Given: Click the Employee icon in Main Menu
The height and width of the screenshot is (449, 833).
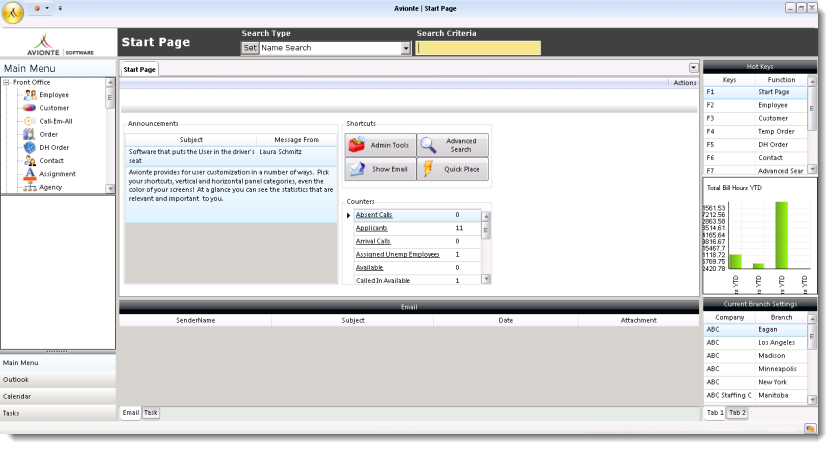Looking at the screenshot, I should click(30, 95).
